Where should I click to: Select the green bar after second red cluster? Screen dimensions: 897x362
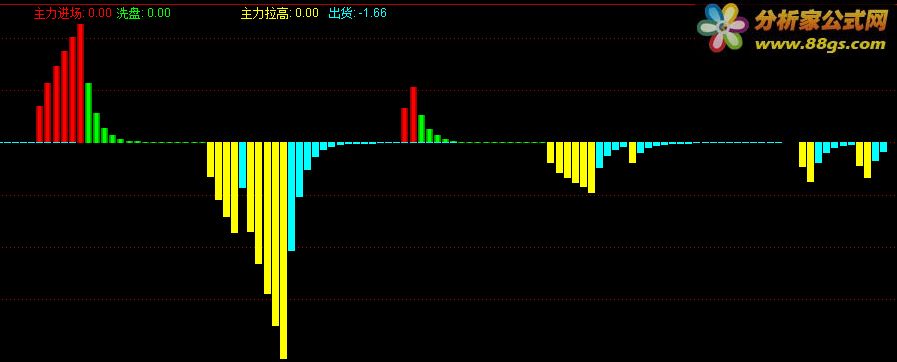(x=422, y=129)
